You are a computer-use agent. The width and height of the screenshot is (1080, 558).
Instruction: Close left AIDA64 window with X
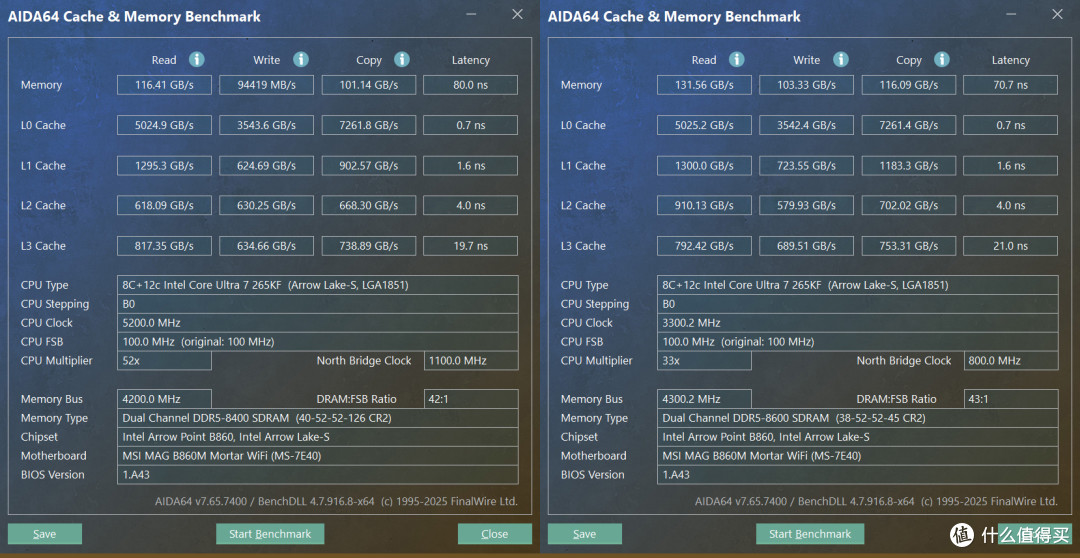pos(517,14)
